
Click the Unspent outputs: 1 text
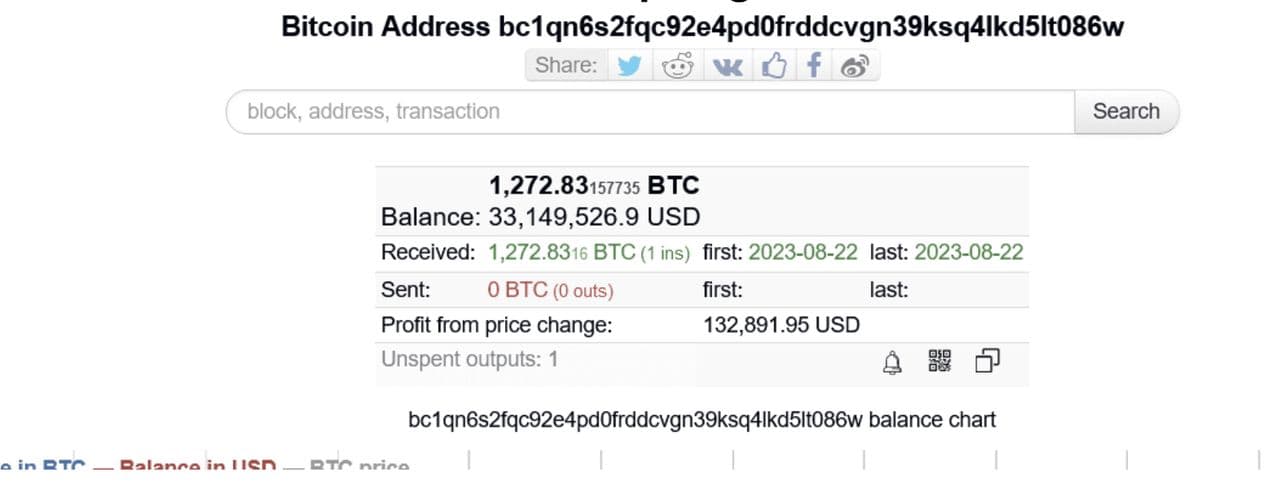tap(469, 359)
